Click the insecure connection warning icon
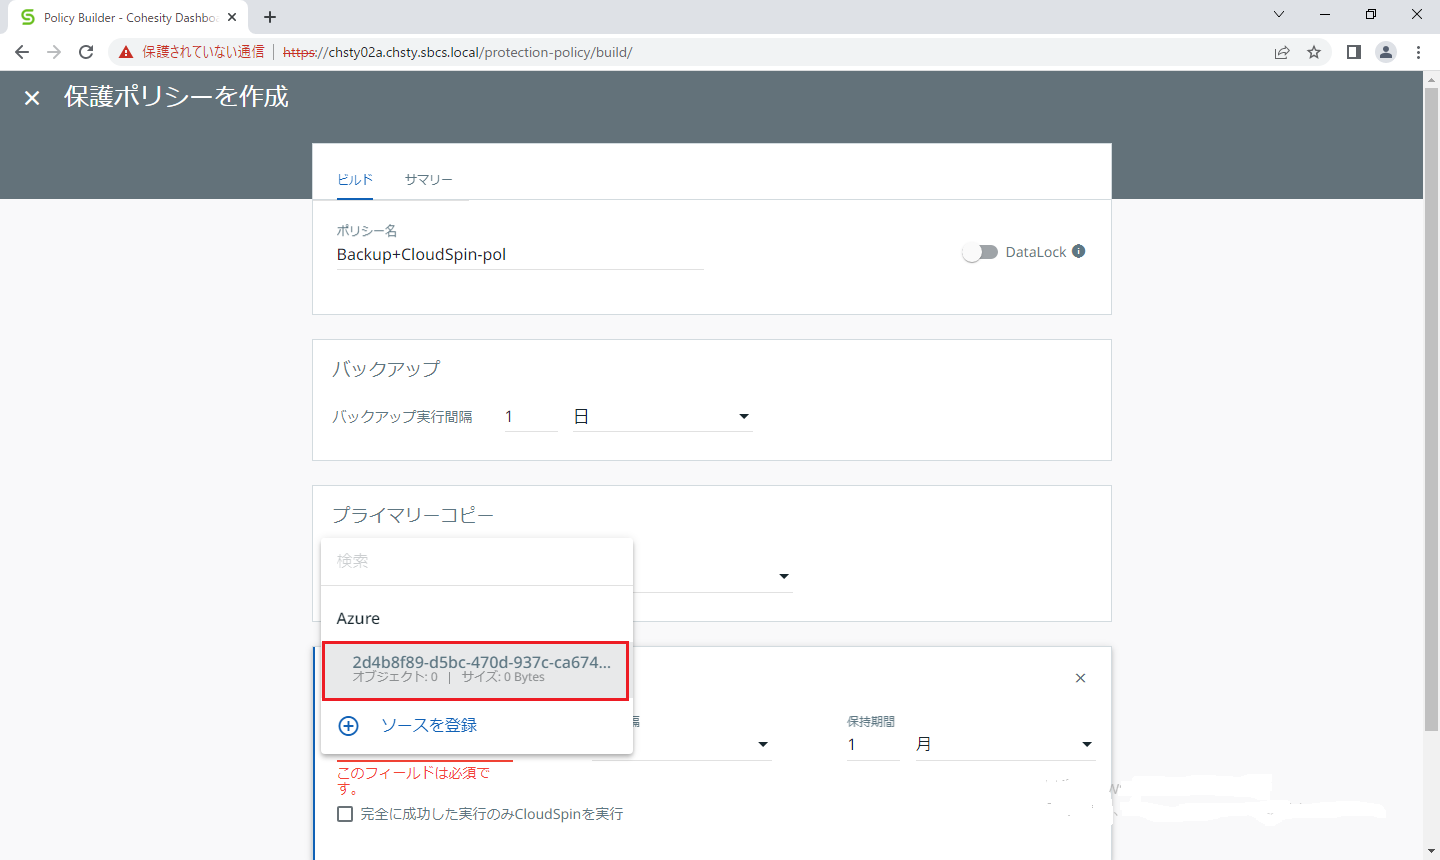 (x=126, y=52)
